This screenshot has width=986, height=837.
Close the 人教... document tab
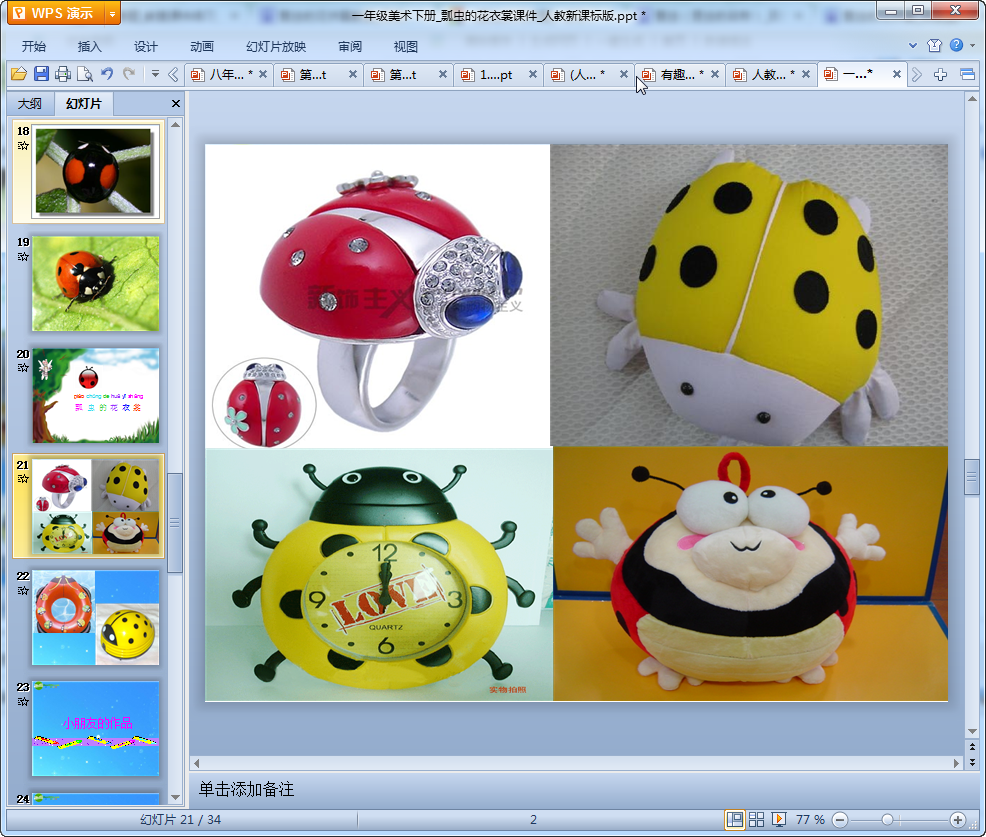point(806,74)
